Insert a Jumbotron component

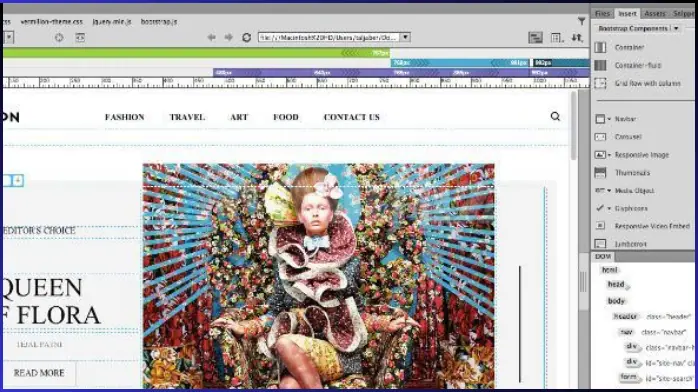point(621,244)
